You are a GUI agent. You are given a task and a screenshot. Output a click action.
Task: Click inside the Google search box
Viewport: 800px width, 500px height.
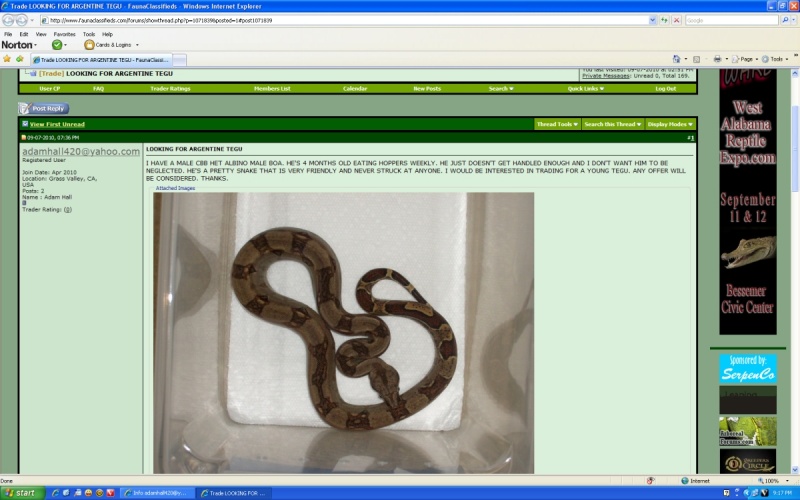[731, 20]
